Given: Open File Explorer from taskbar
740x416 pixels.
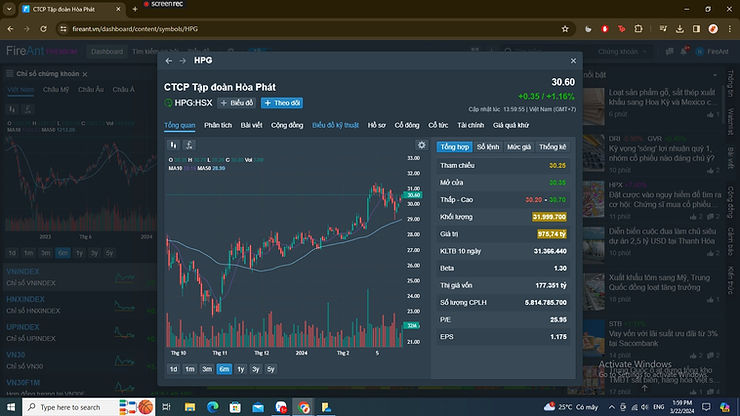Looking at the screenshot, I should pos(190,407).
